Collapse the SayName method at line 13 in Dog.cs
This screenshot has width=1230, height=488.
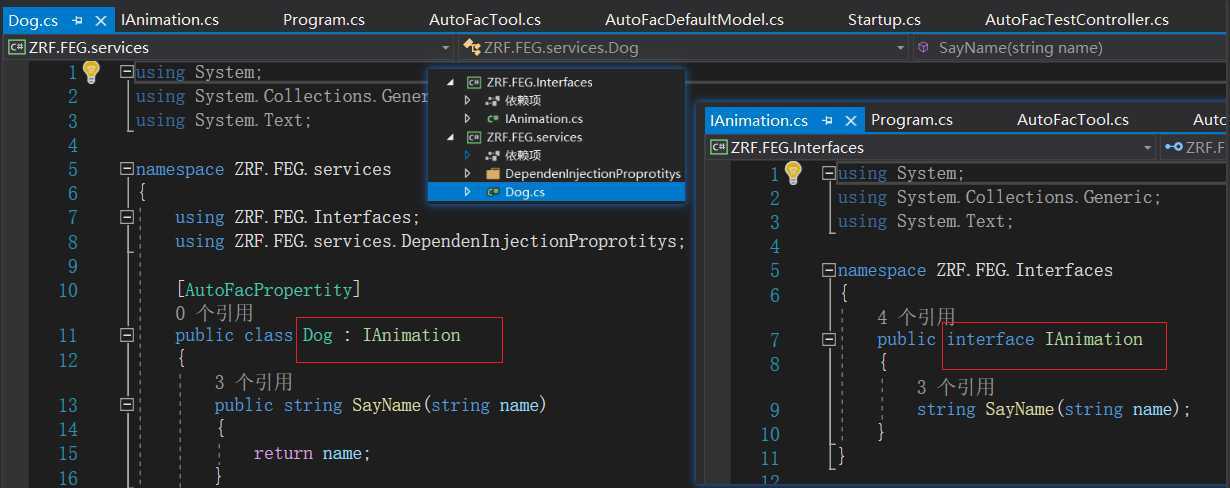point(126,405)
